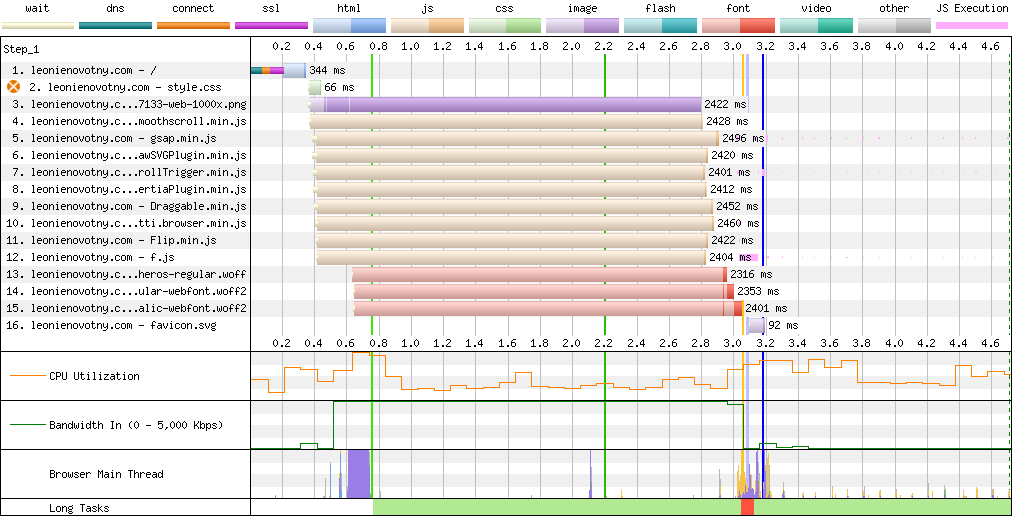
Task: Click the favicon.svg request bar
Action: click(x=756, y=325)
